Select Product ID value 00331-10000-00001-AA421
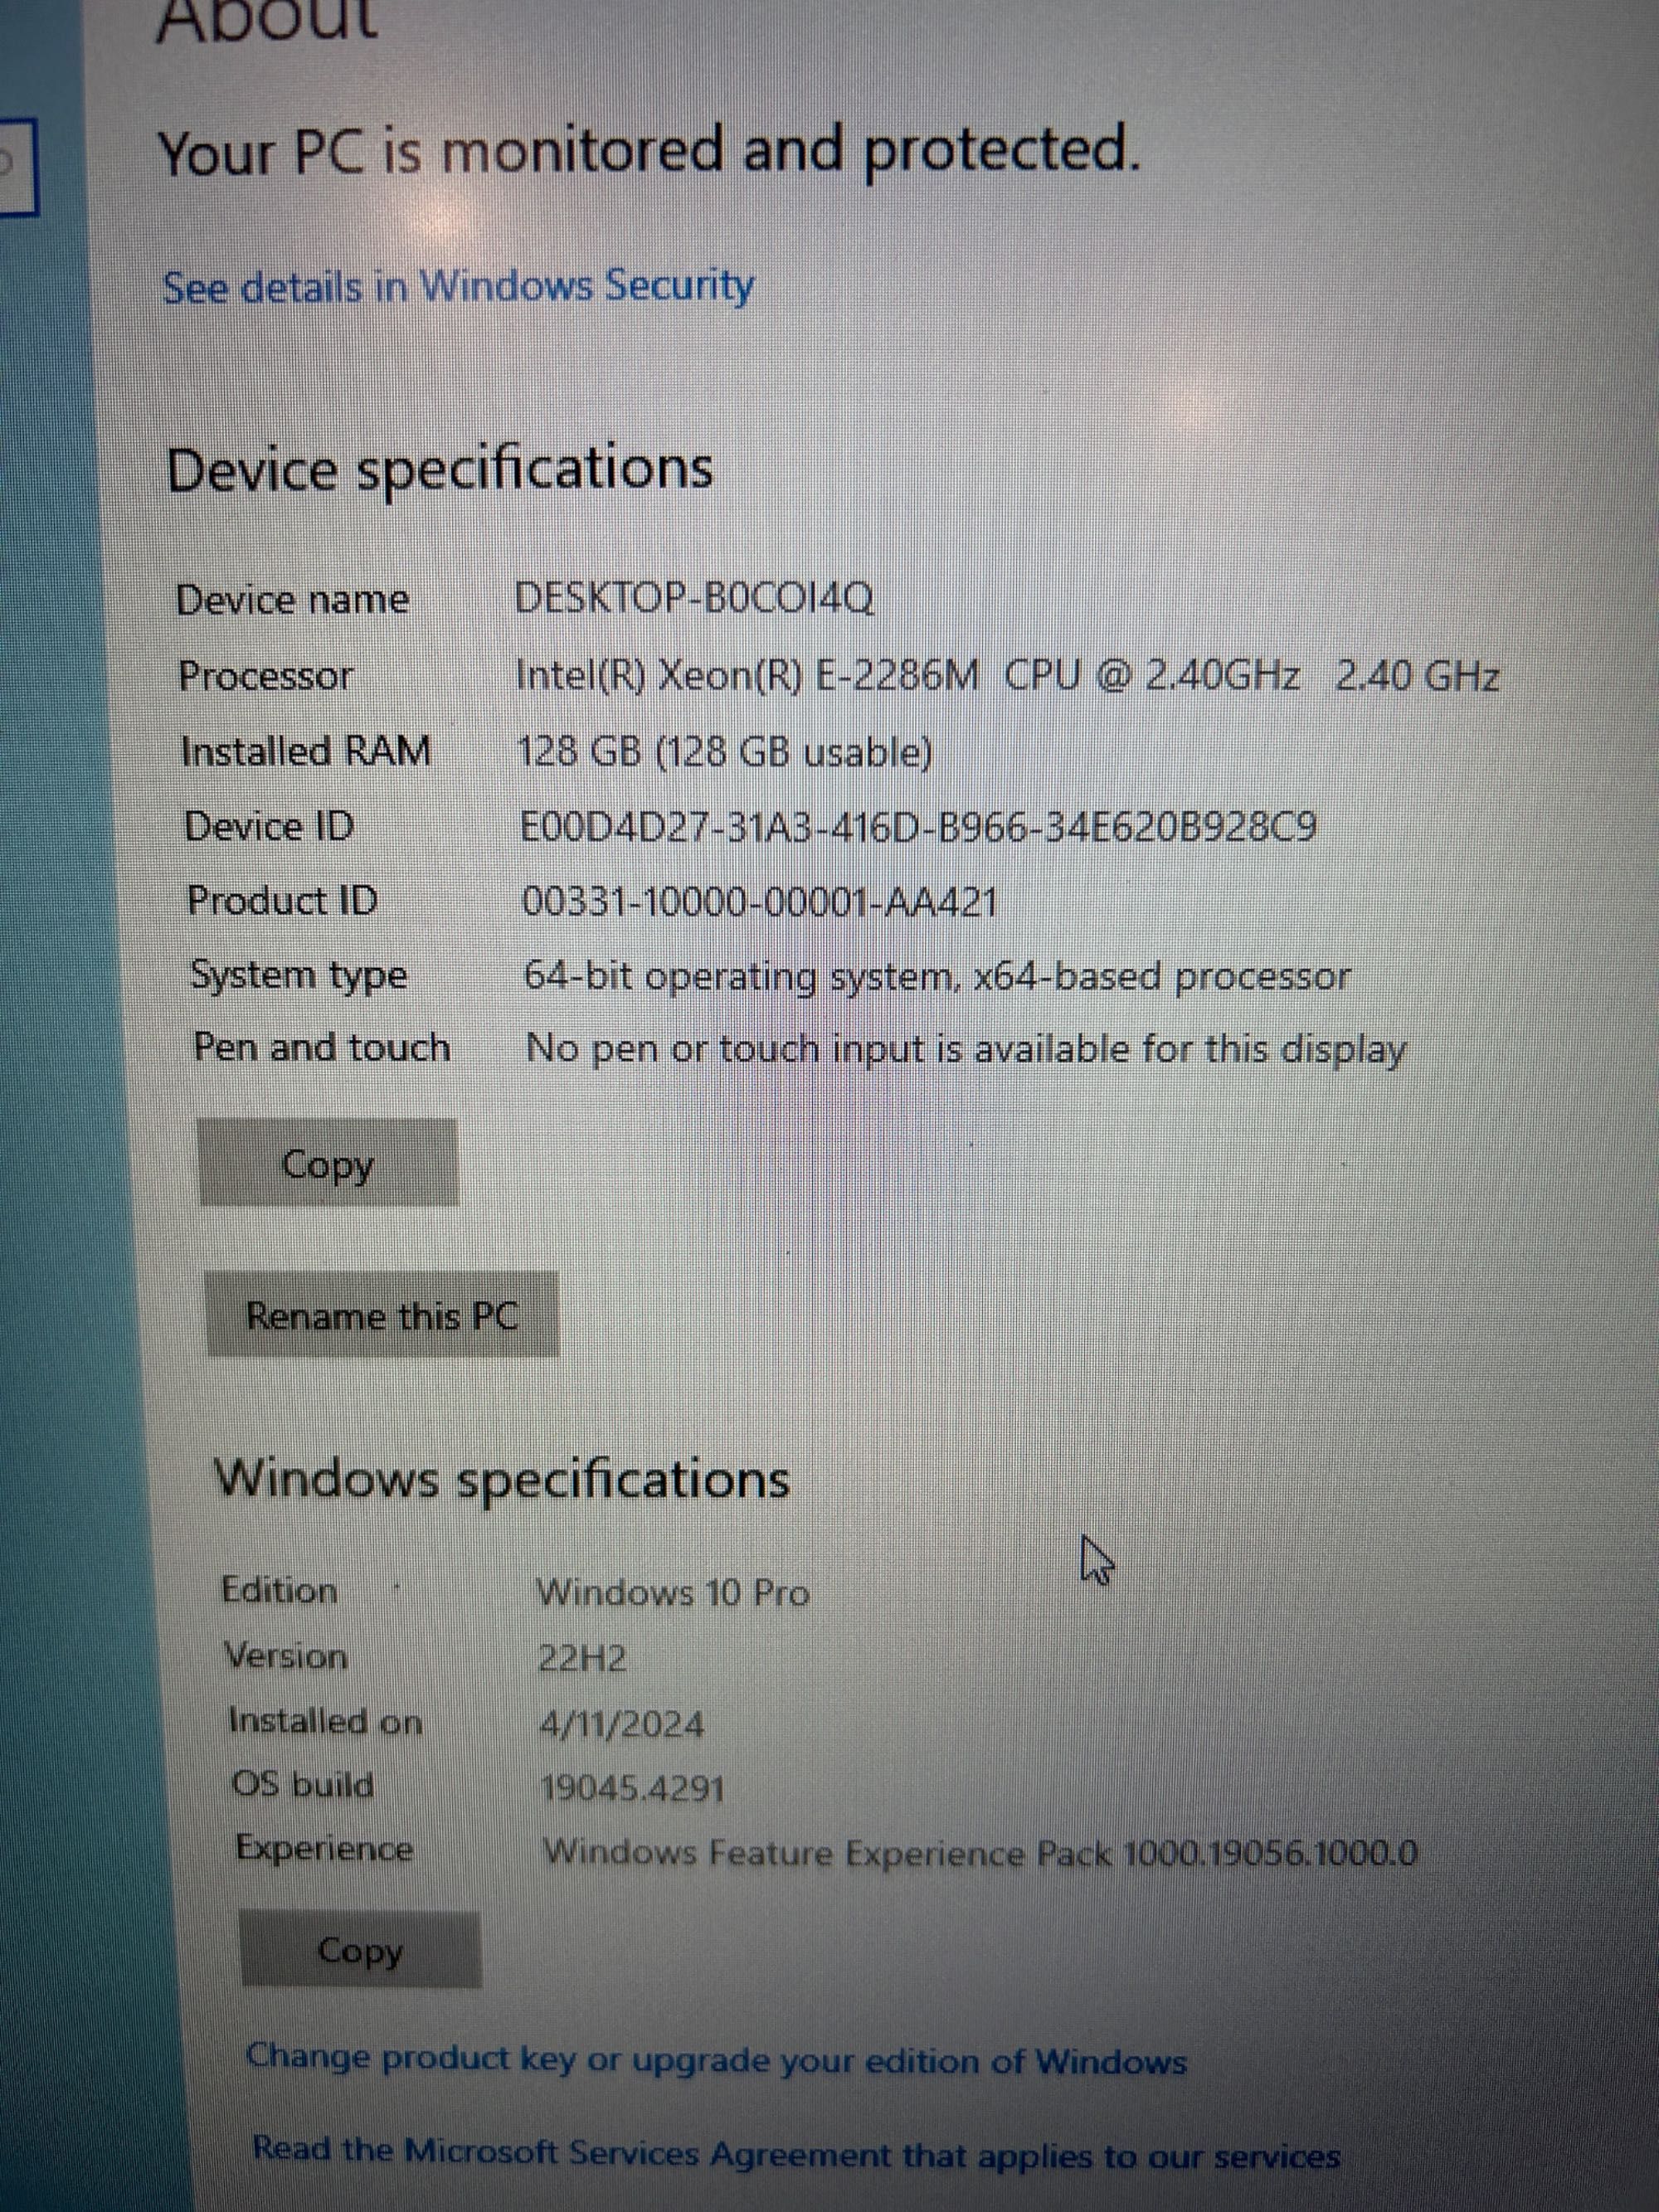 pyautogui.click(x=760, y=902)
